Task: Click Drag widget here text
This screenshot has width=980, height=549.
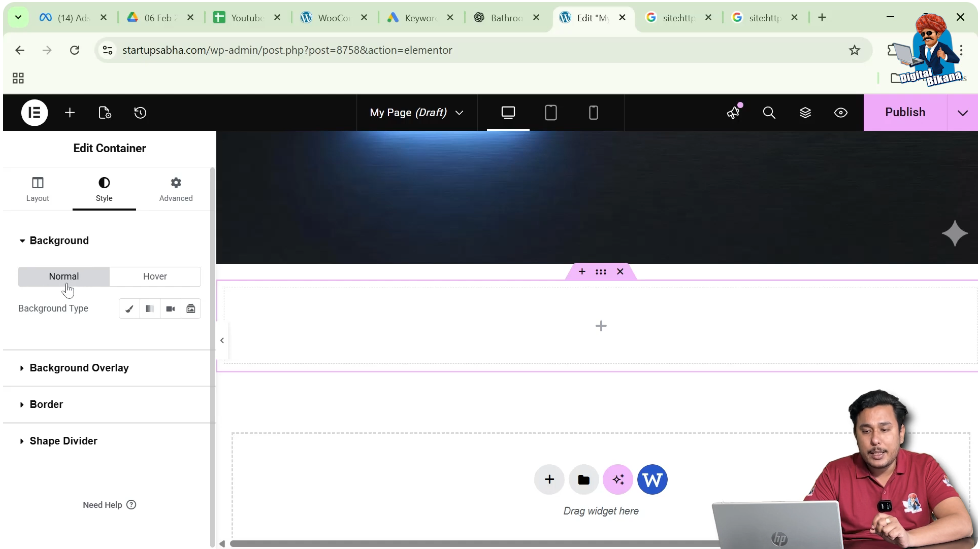Action: pos(601,511)
